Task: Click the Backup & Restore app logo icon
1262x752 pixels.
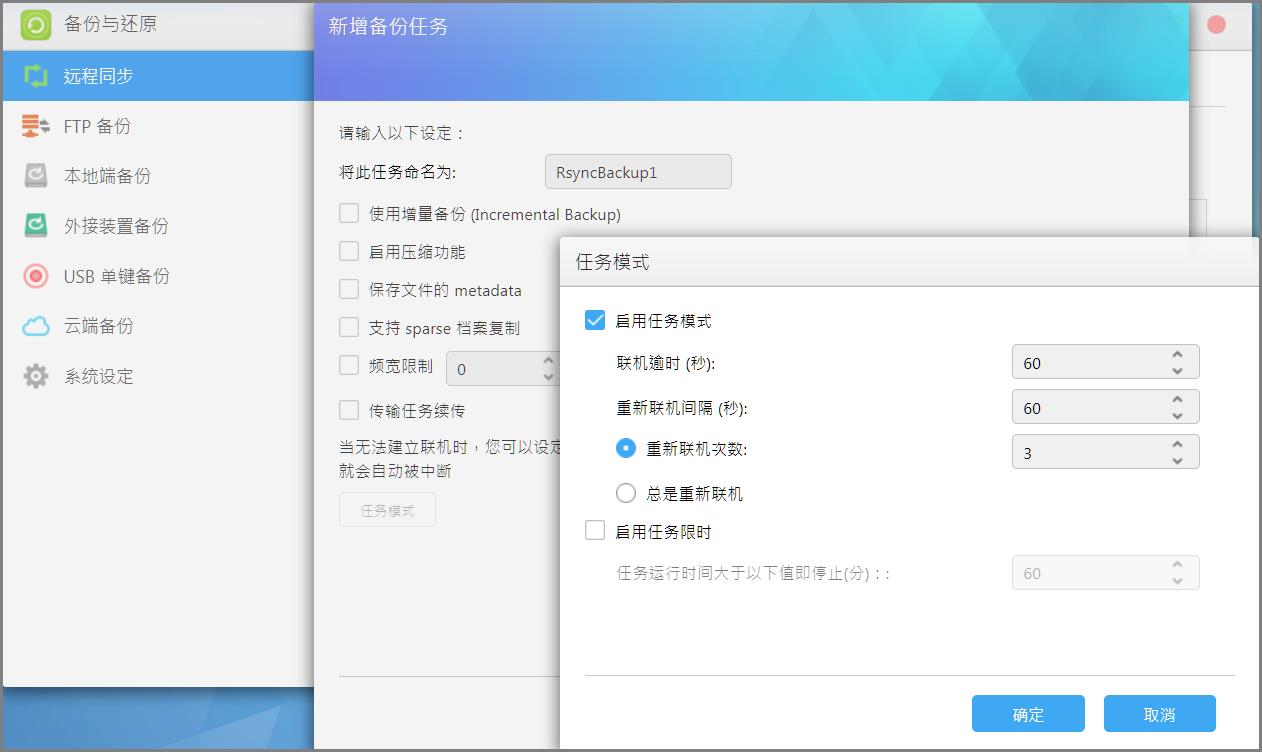Action: pos(36,24)
